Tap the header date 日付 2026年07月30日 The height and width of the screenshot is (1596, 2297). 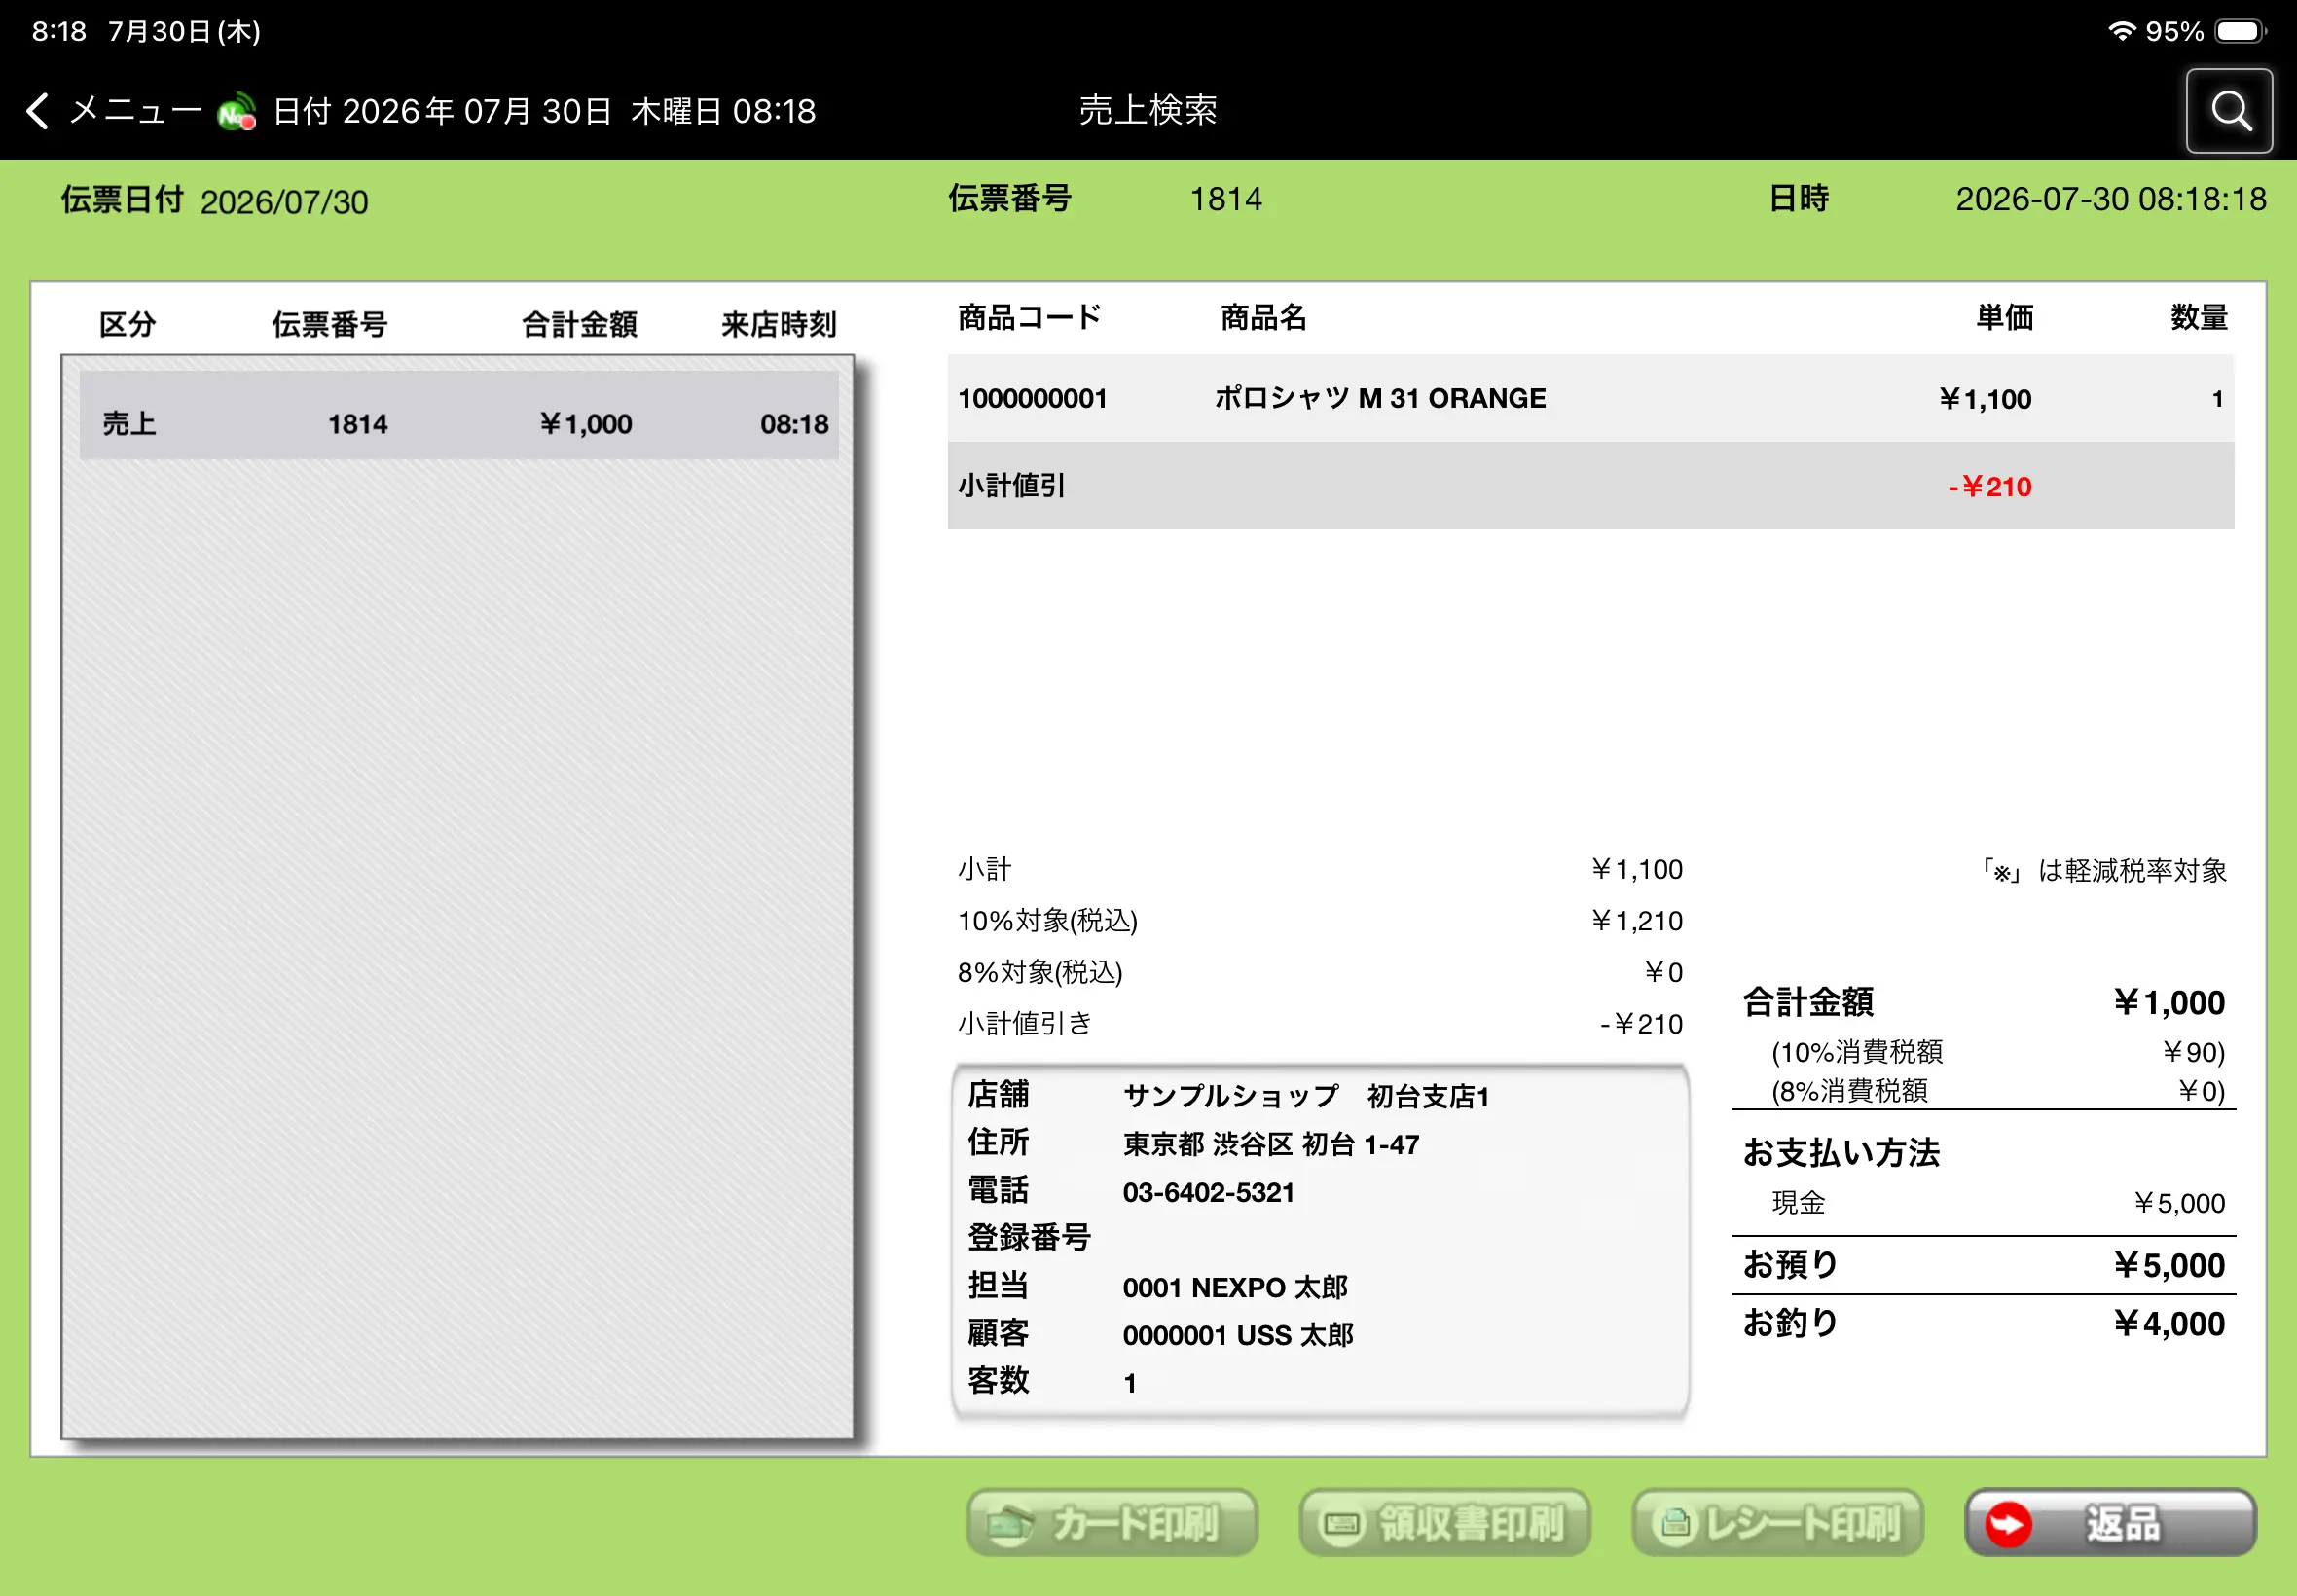tap(442, 111)
